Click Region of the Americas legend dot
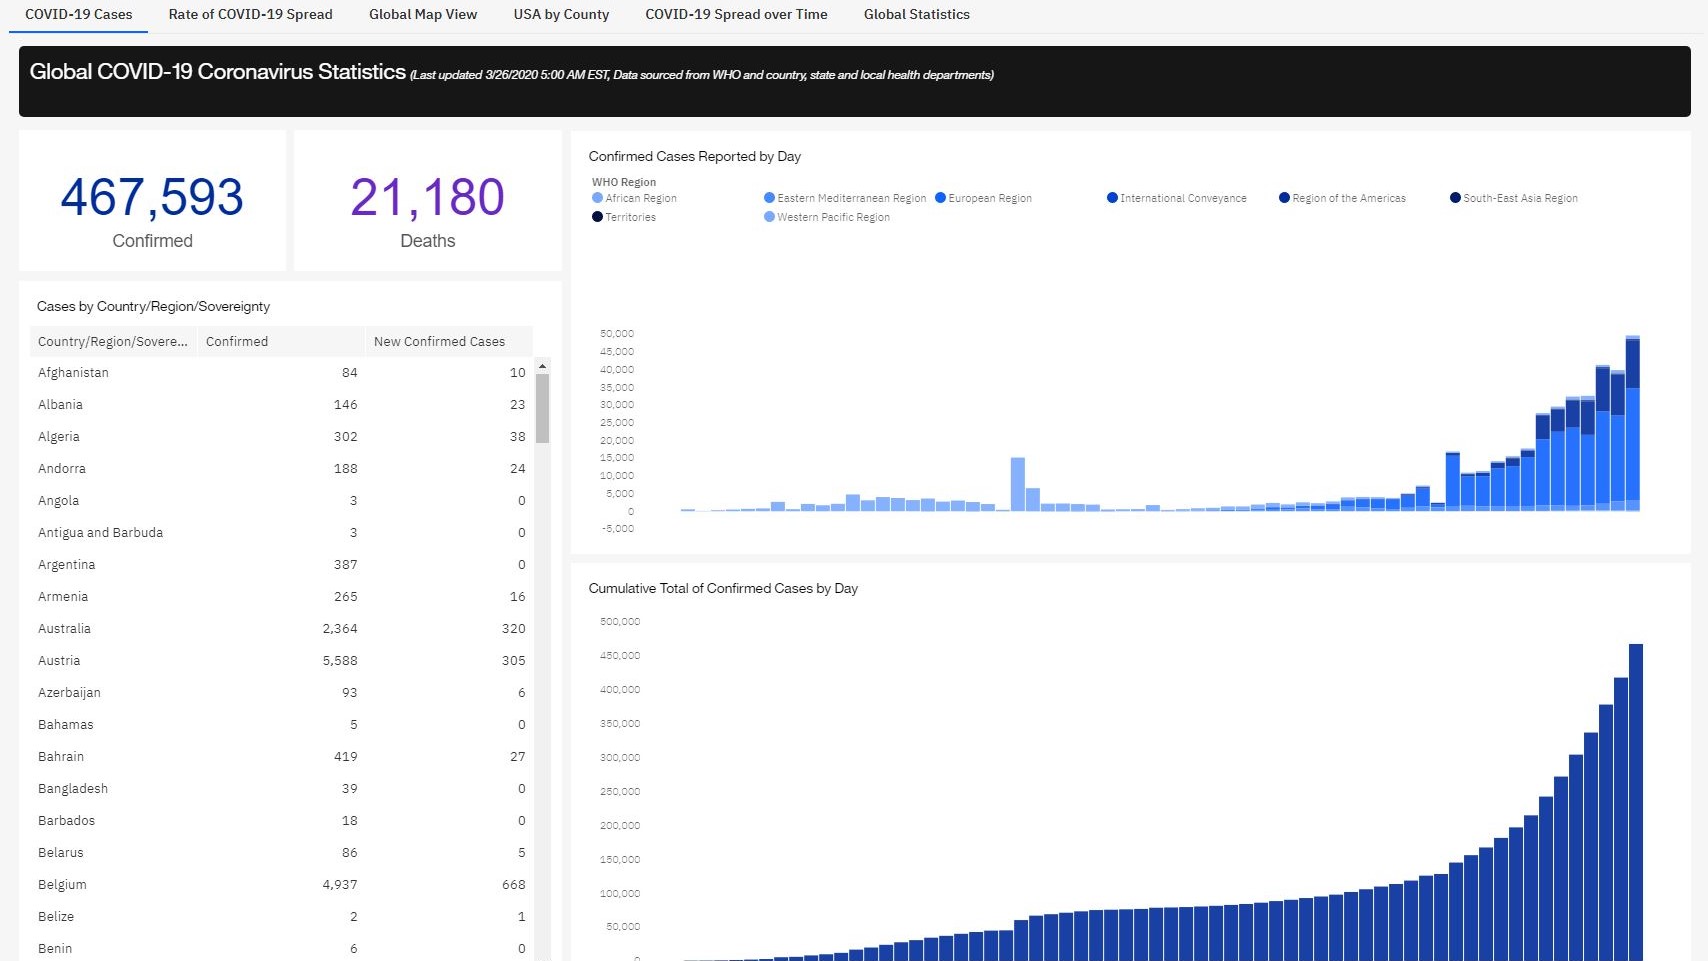 1284,198
